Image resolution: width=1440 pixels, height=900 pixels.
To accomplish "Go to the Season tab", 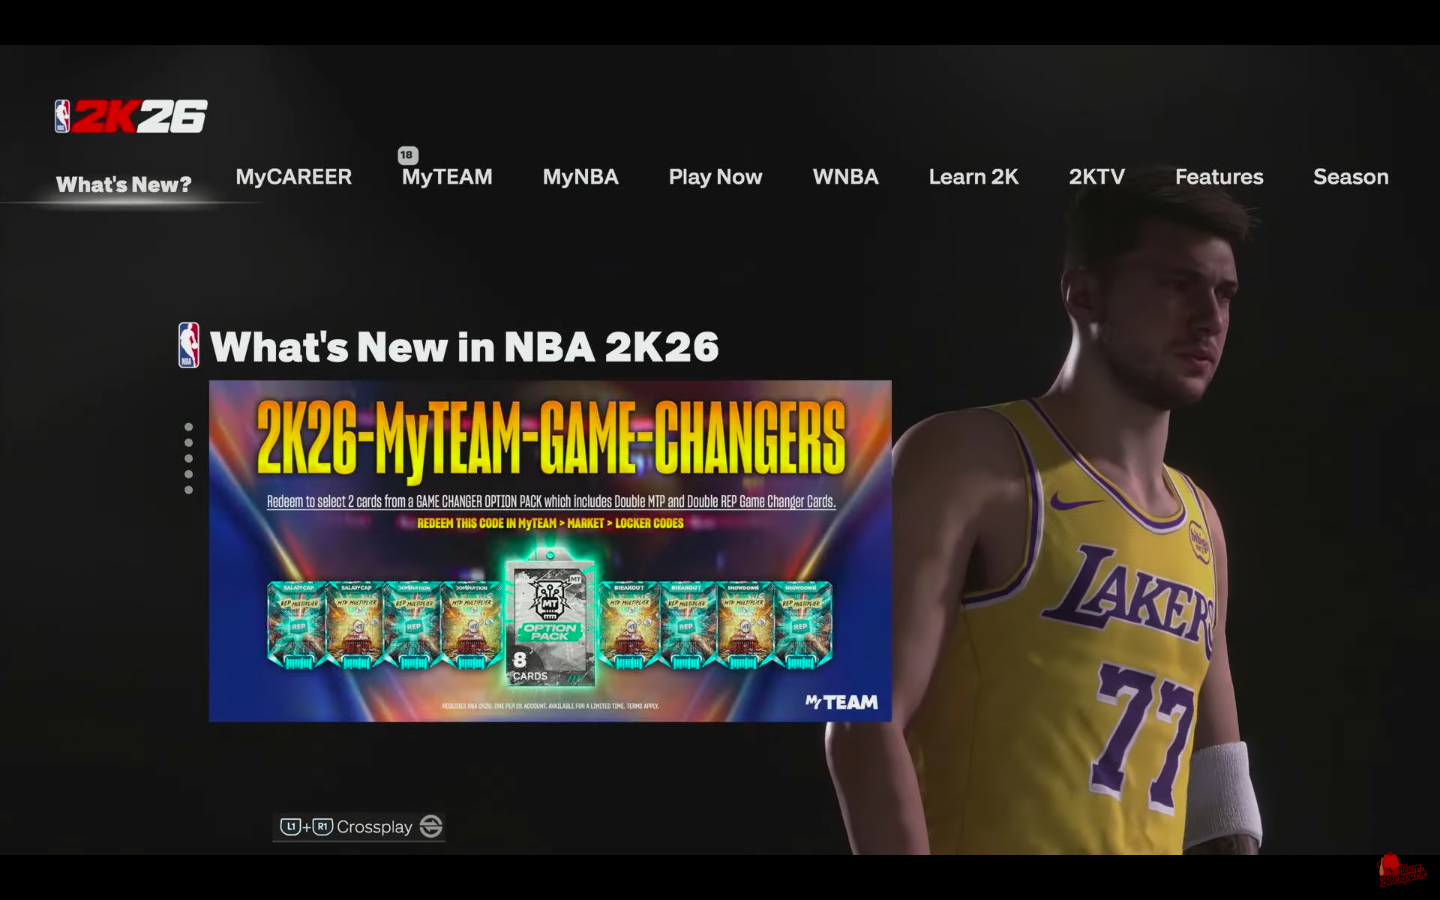I will coord(1351,177).
